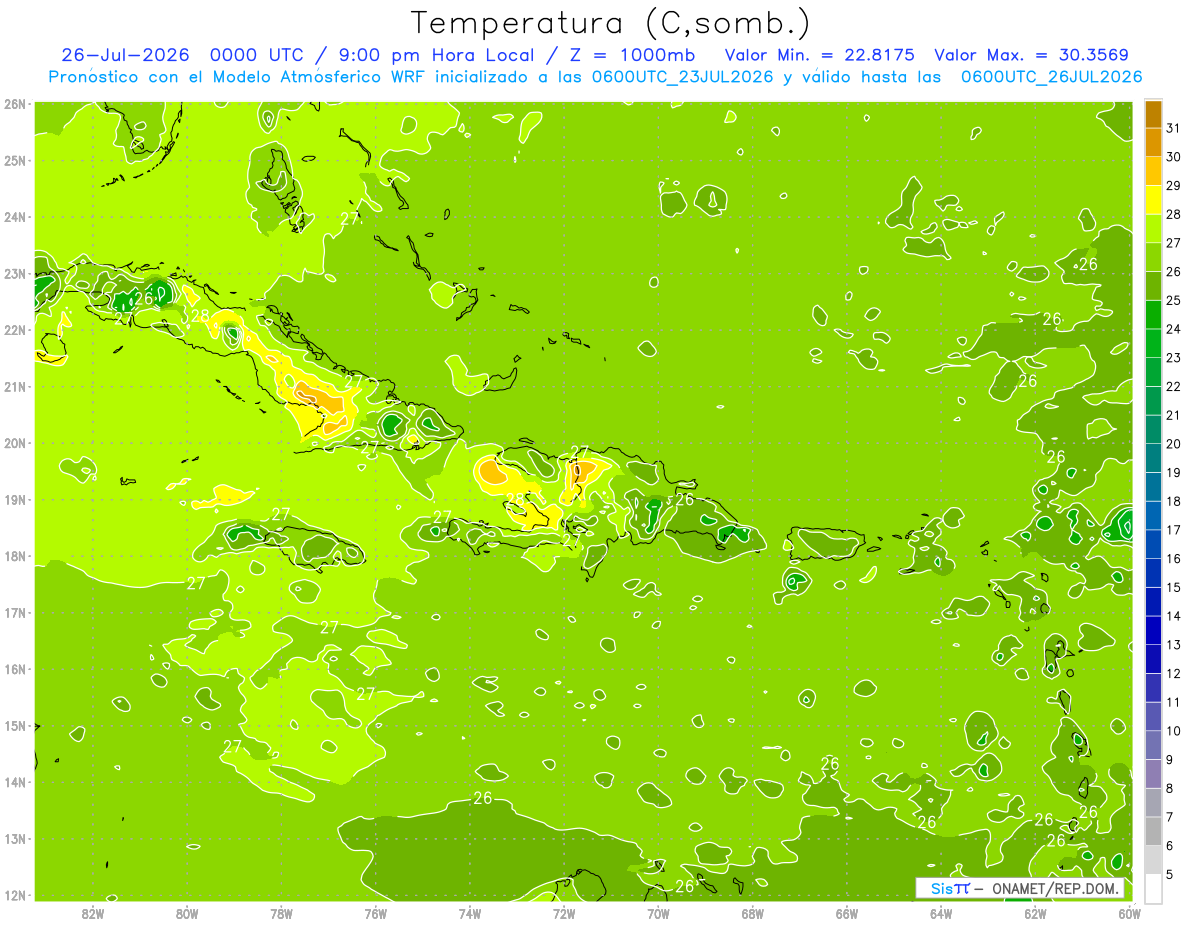The height and width of the screenshot is (927, 1200).
Task: Click the '70W' longitude axis label
Action: tap(658, 913)
